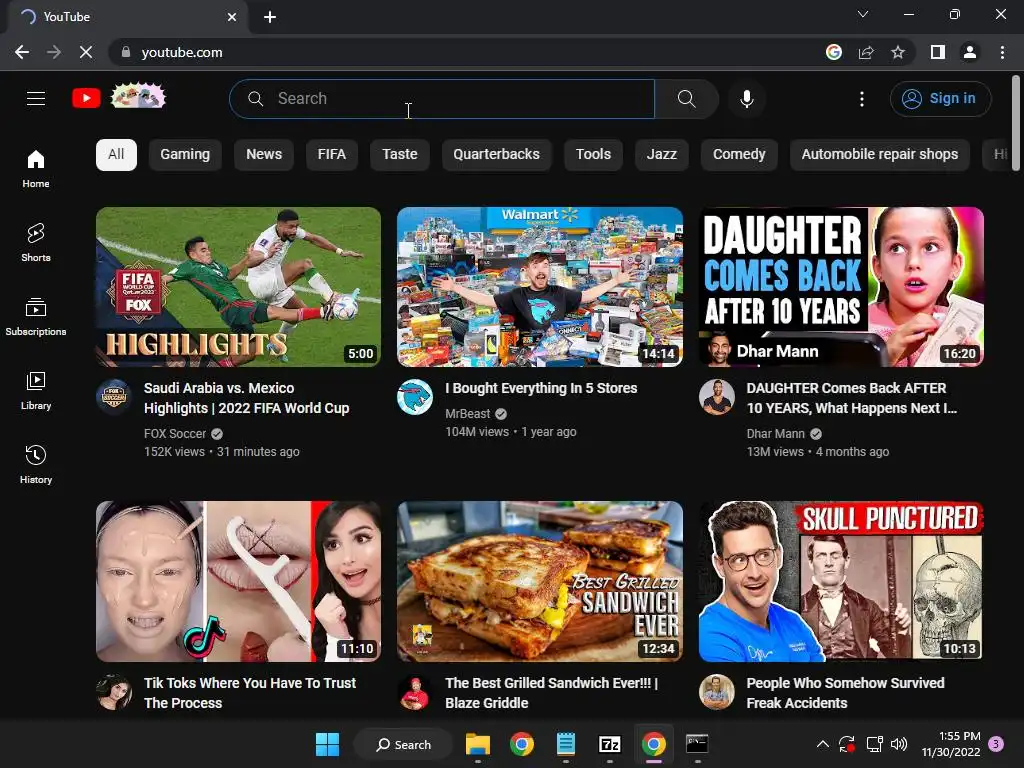Screen dimensions: 1024x768
Task: Open I Bought Everything In 5 Stores title
Action: 541,388
